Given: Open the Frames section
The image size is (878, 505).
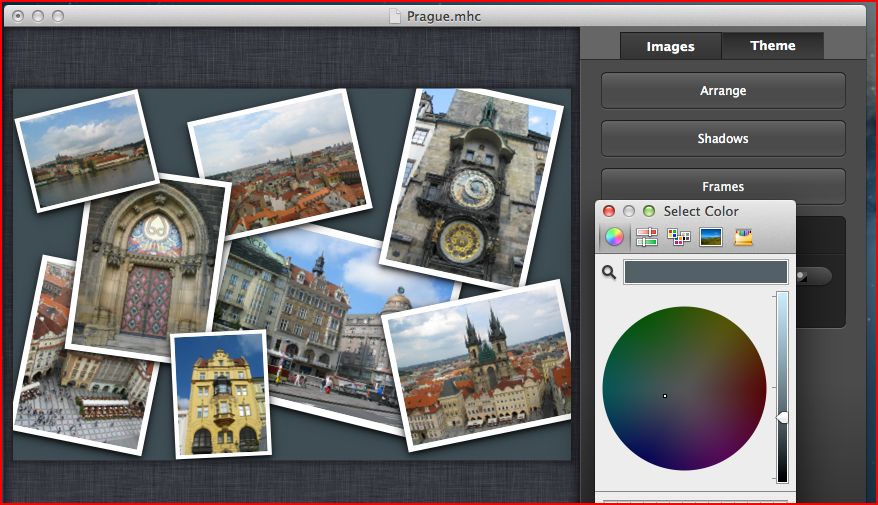Looking at the screenshot, I should pos(723,185).
